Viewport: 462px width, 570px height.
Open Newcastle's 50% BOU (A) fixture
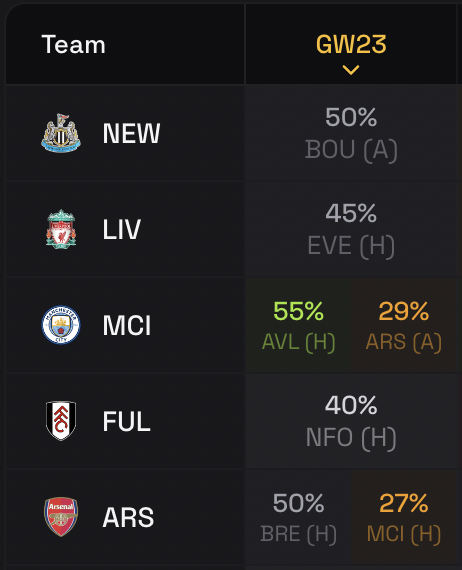(351, 133)
